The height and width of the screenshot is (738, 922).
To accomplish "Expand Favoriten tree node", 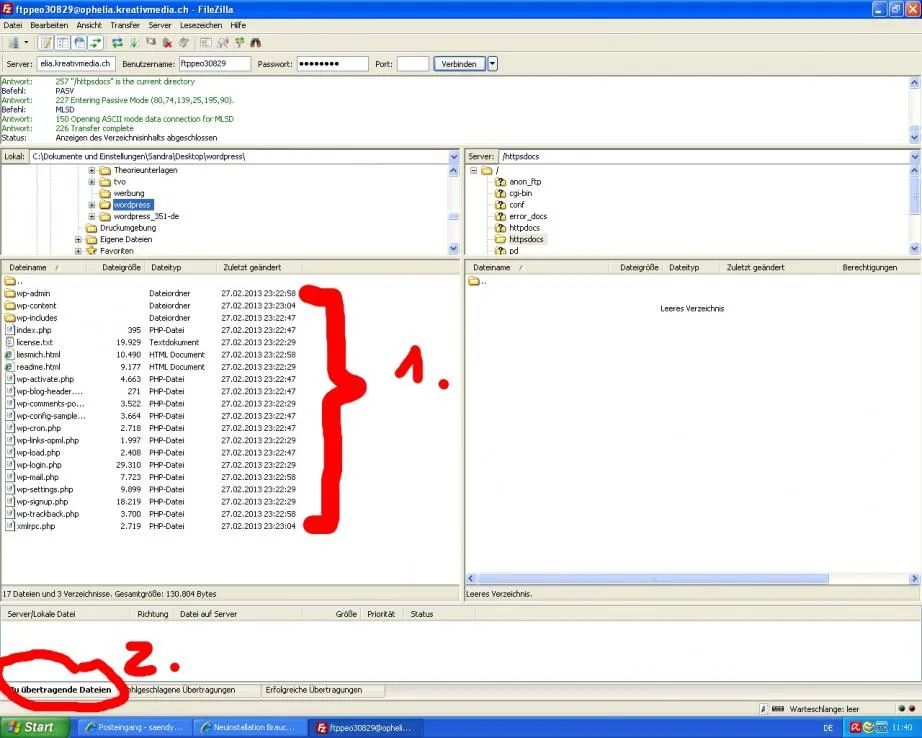I will [x=78, y=251].
